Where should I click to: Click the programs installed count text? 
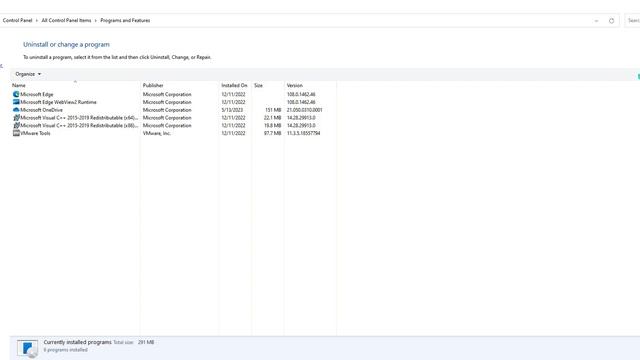pos(66,350)
